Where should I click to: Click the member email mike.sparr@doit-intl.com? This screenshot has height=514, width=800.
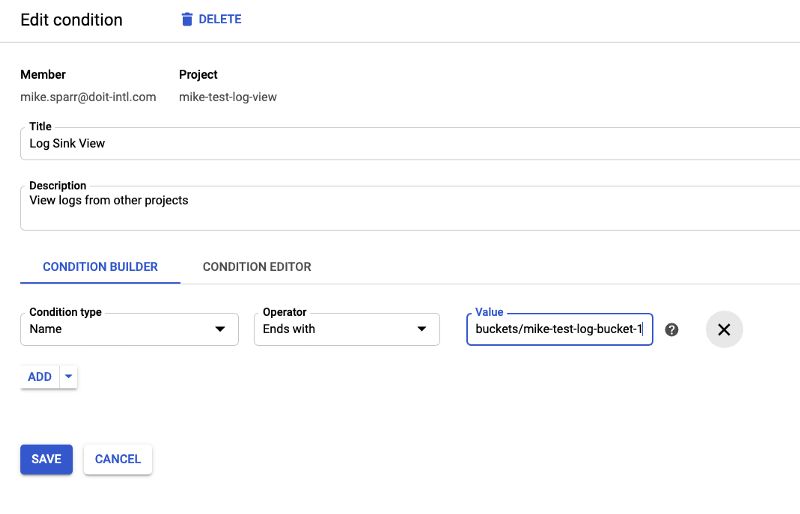click(88, 97)
